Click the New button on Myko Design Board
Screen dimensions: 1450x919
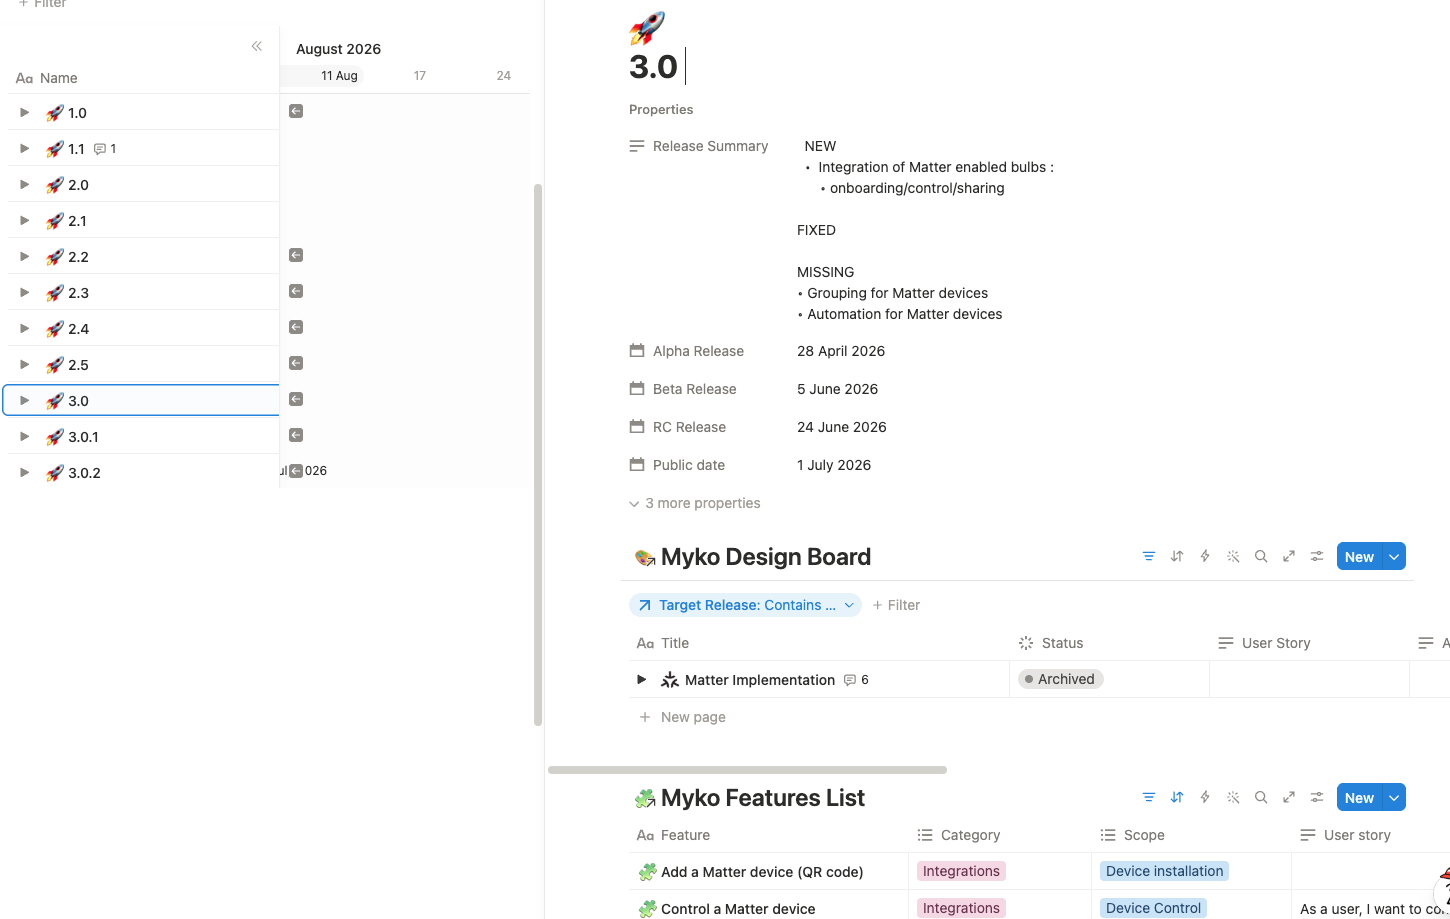(1359, 557)
